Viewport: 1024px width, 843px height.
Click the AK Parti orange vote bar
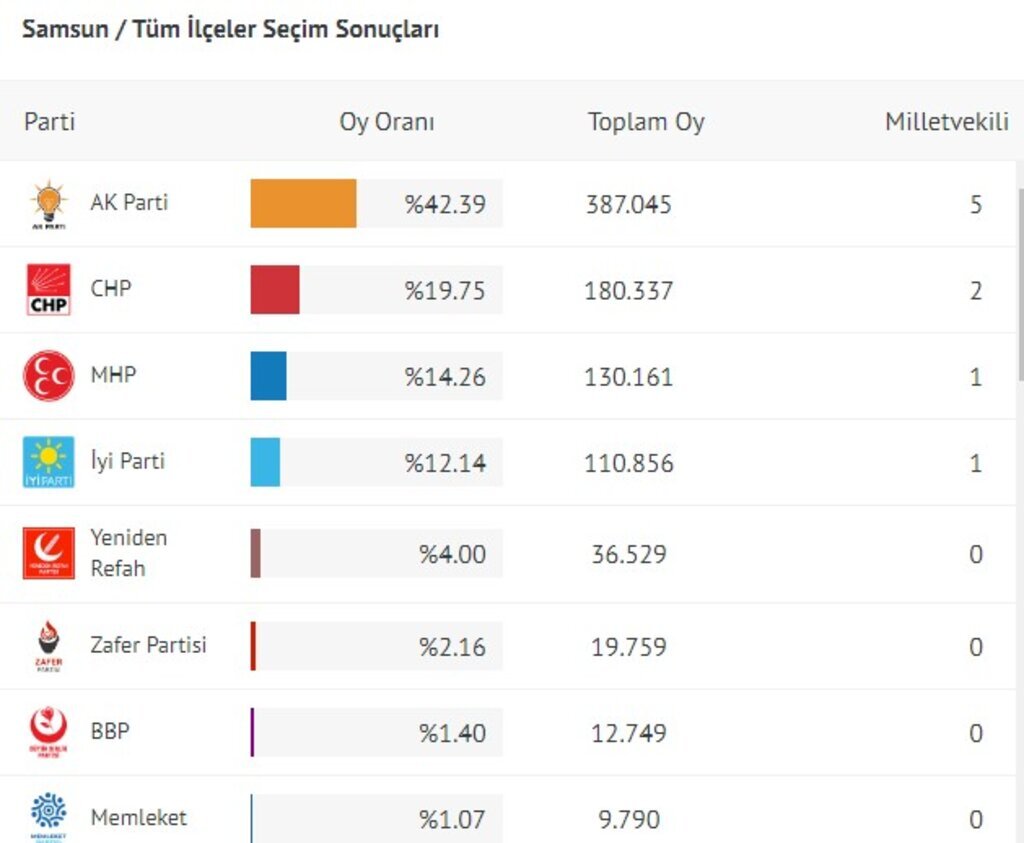click(x=303, y=204)
